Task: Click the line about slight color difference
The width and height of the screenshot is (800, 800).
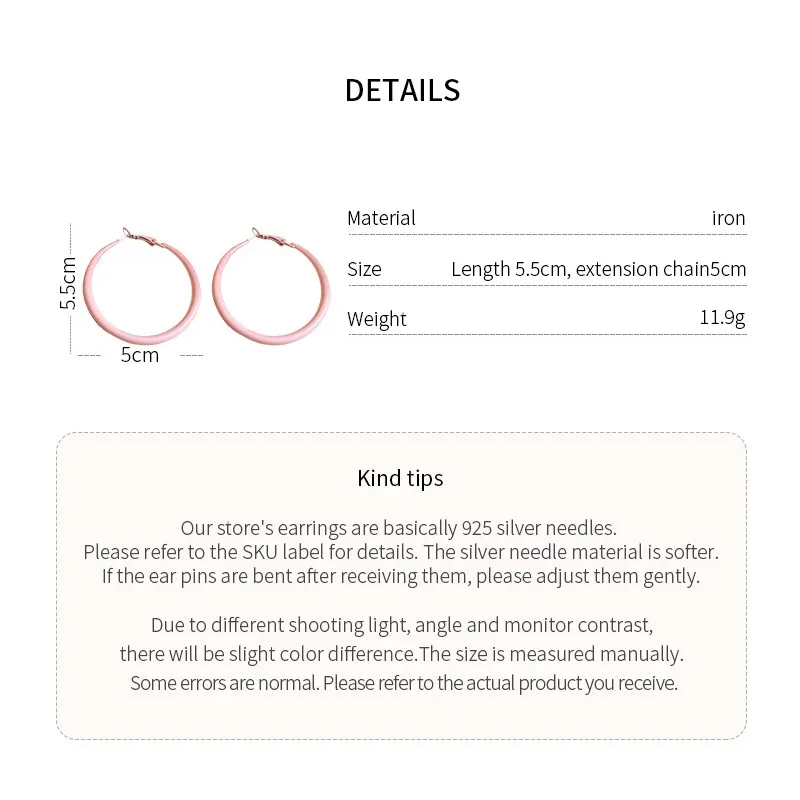Action: tap(401, 655)
